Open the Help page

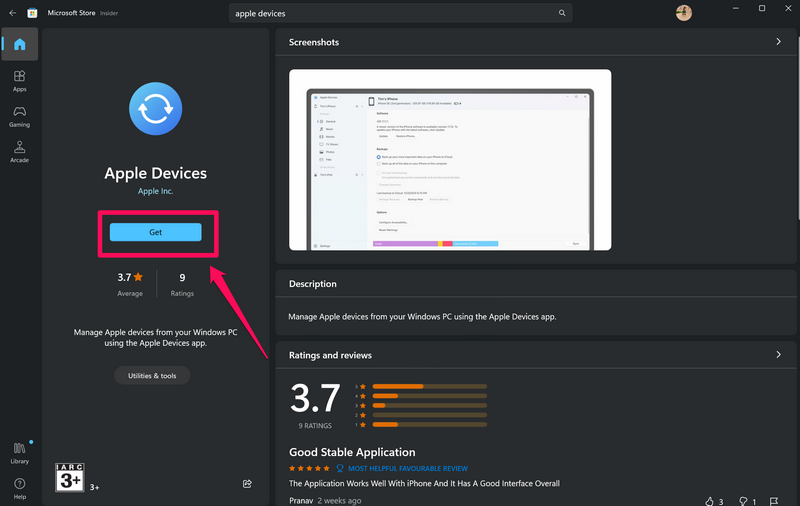click(x=20, y=488)
